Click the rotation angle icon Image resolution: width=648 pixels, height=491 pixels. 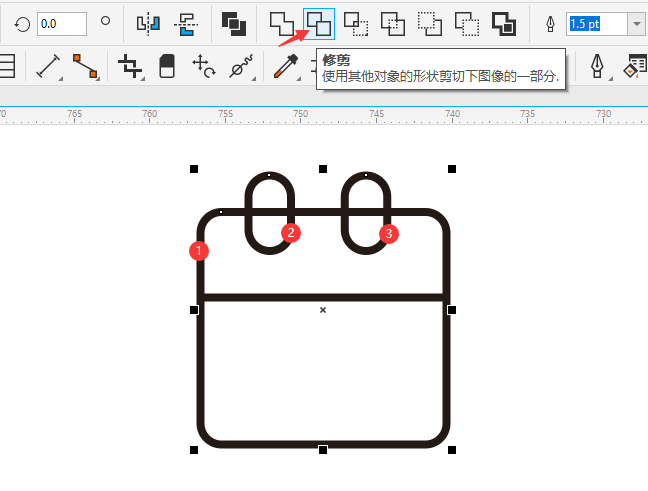tap(22, 24)
